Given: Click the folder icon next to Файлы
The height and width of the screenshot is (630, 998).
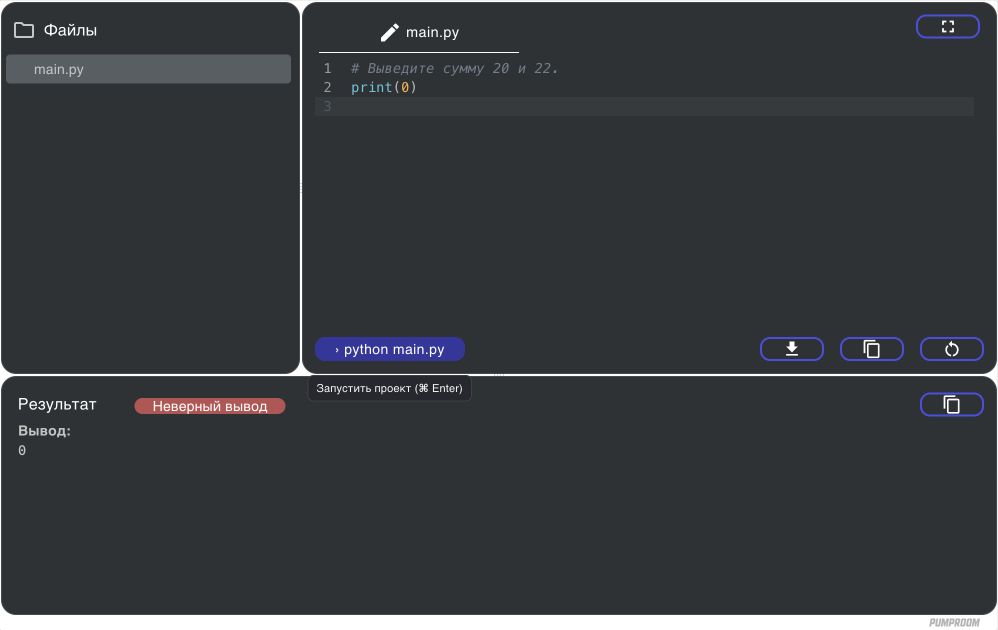Looking at the screenshot, I should [24, 30].
